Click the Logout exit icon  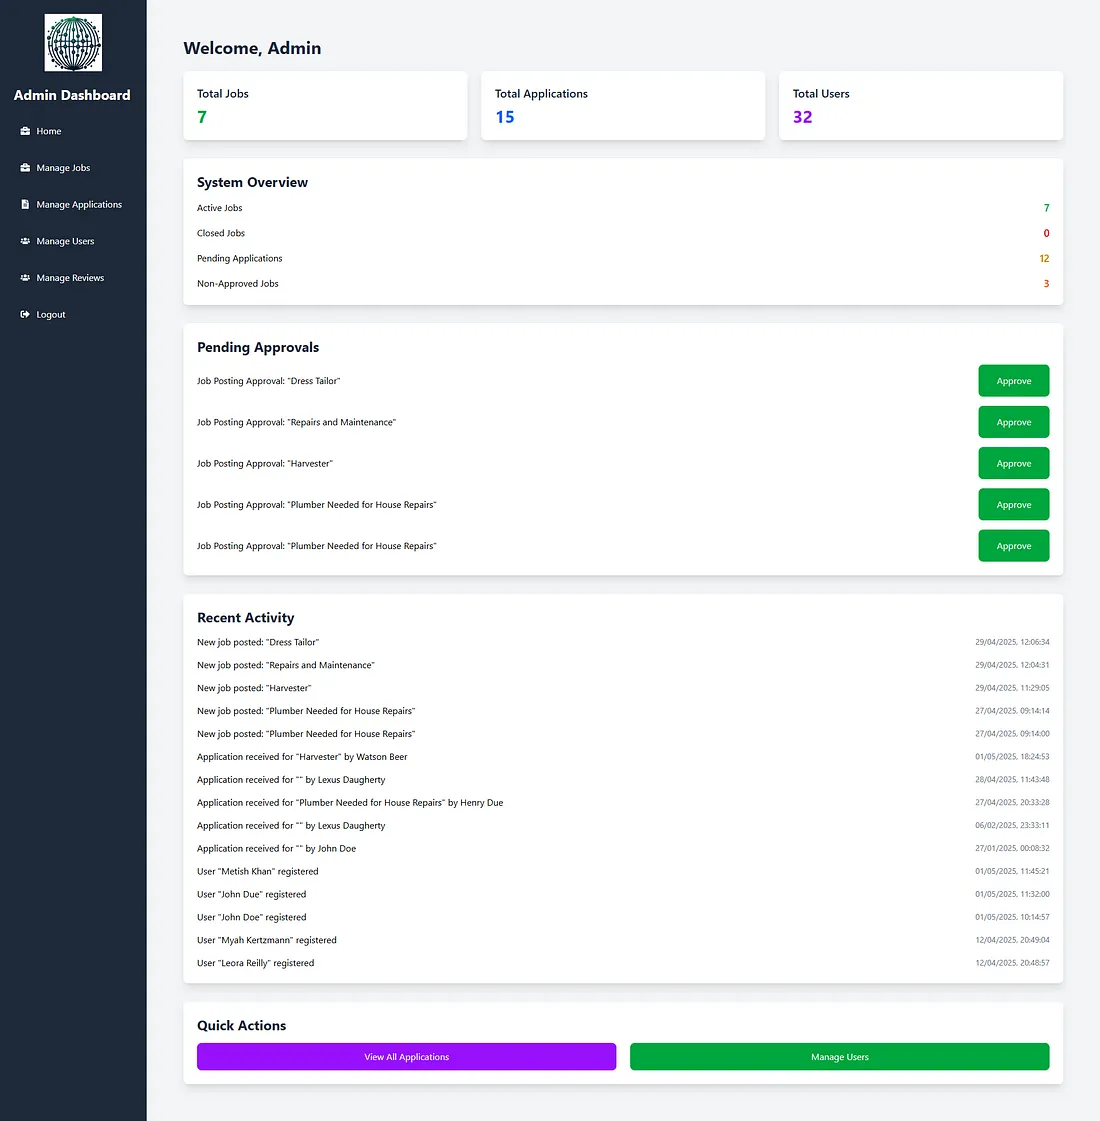click(x=23, y=314)
